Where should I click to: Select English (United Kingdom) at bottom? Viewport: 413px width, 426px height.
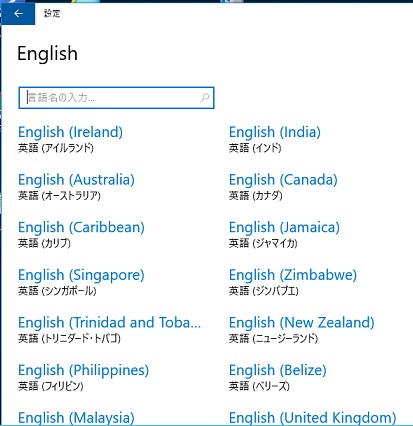coord(313,418)
